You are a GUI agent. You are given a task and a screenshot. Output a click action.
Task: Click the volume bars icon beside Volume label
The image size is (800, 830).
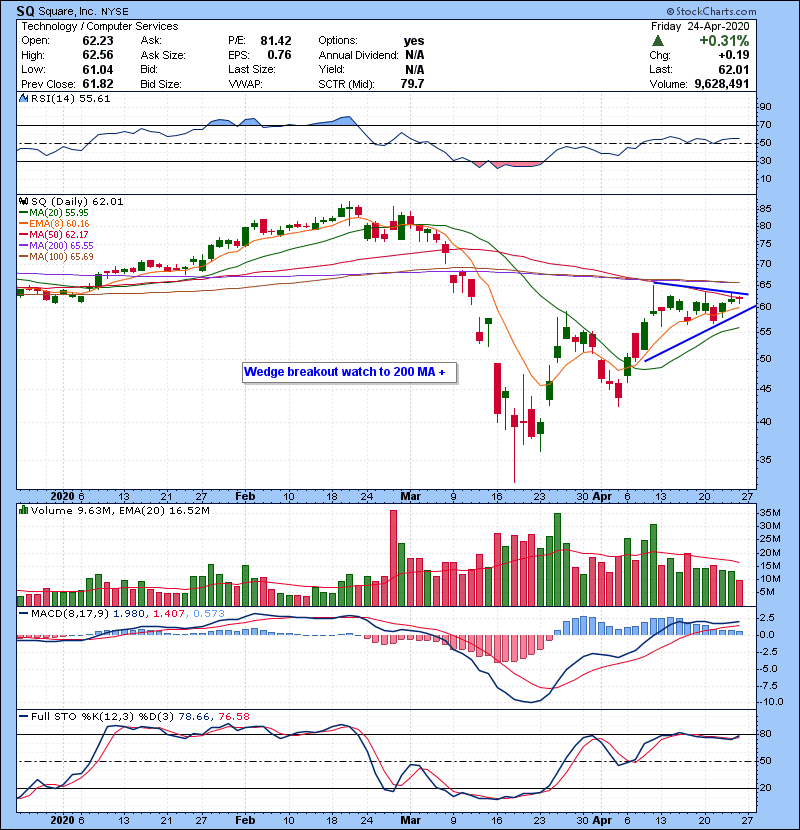23,510
